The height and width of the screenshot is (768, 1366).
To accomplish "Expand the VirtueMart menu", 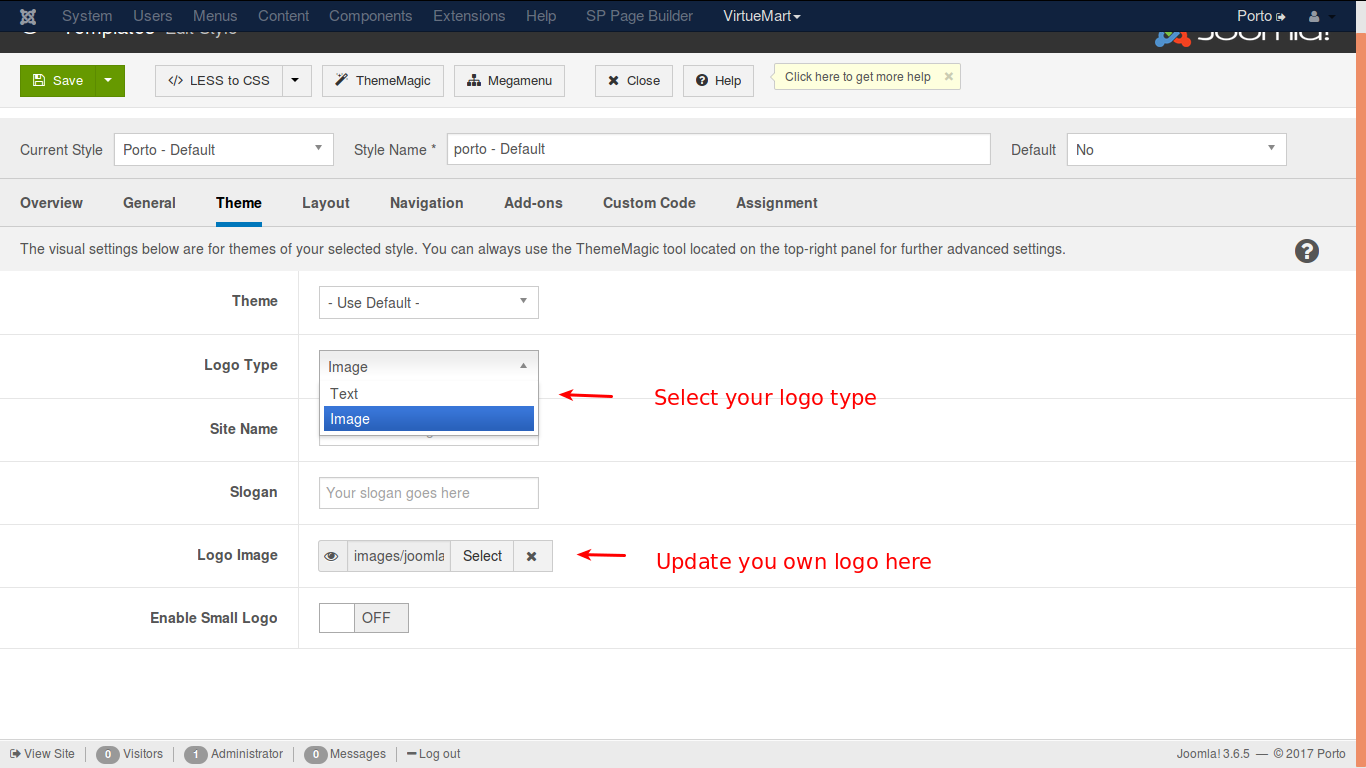I will tap(762, 16).
